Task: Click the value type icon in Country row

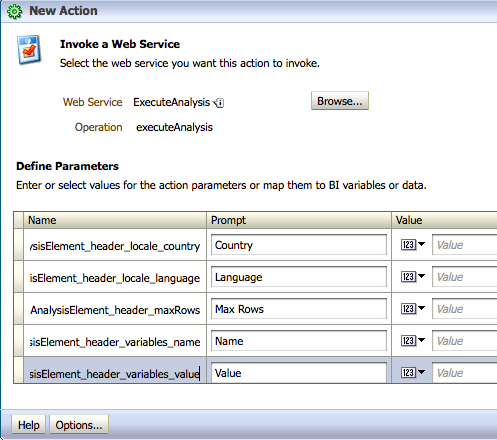Action: (408, 245)
